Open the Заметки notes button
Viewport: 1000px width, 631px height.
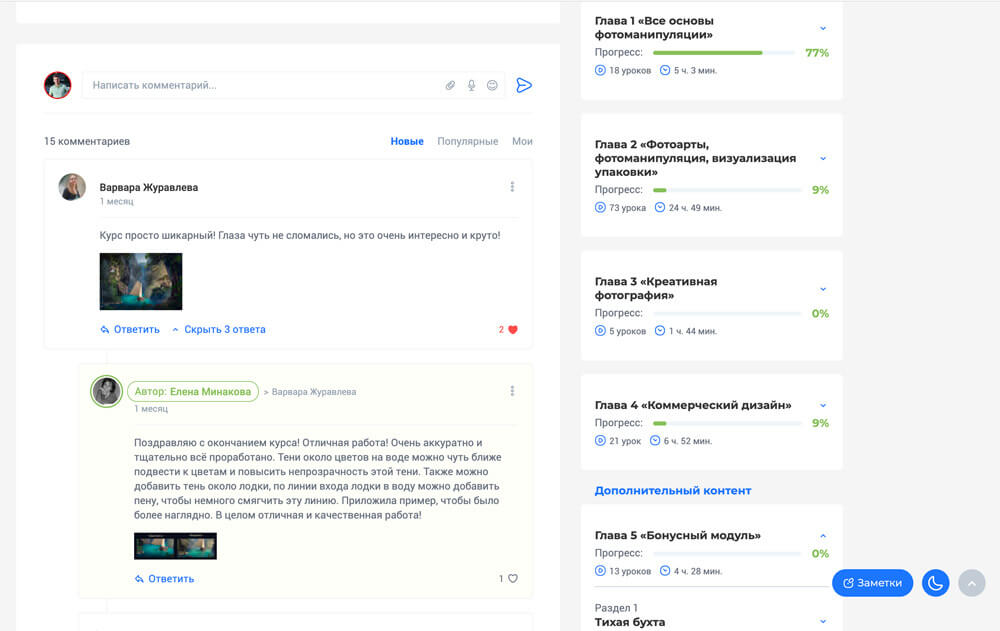click(x=872, y=583)
